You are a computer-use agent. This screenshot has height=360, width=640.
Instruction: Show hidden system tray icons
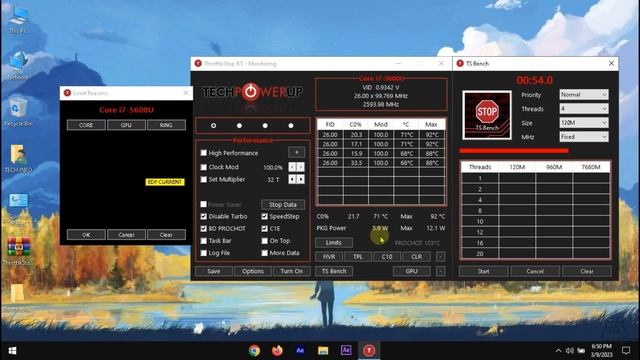tap(558, 351)
